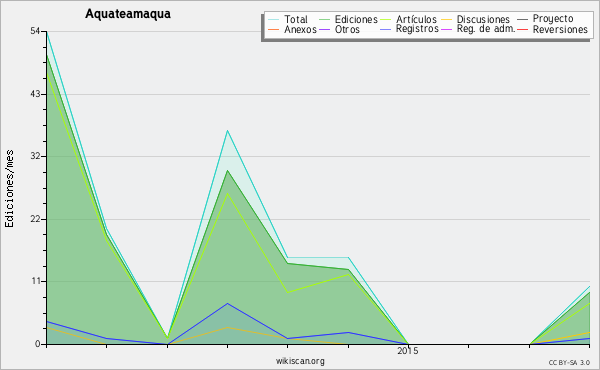Click the cyan Total legend line swatch
Viewport: 600px width, 370px height.
pyautogui.click(x=273, y=20)
